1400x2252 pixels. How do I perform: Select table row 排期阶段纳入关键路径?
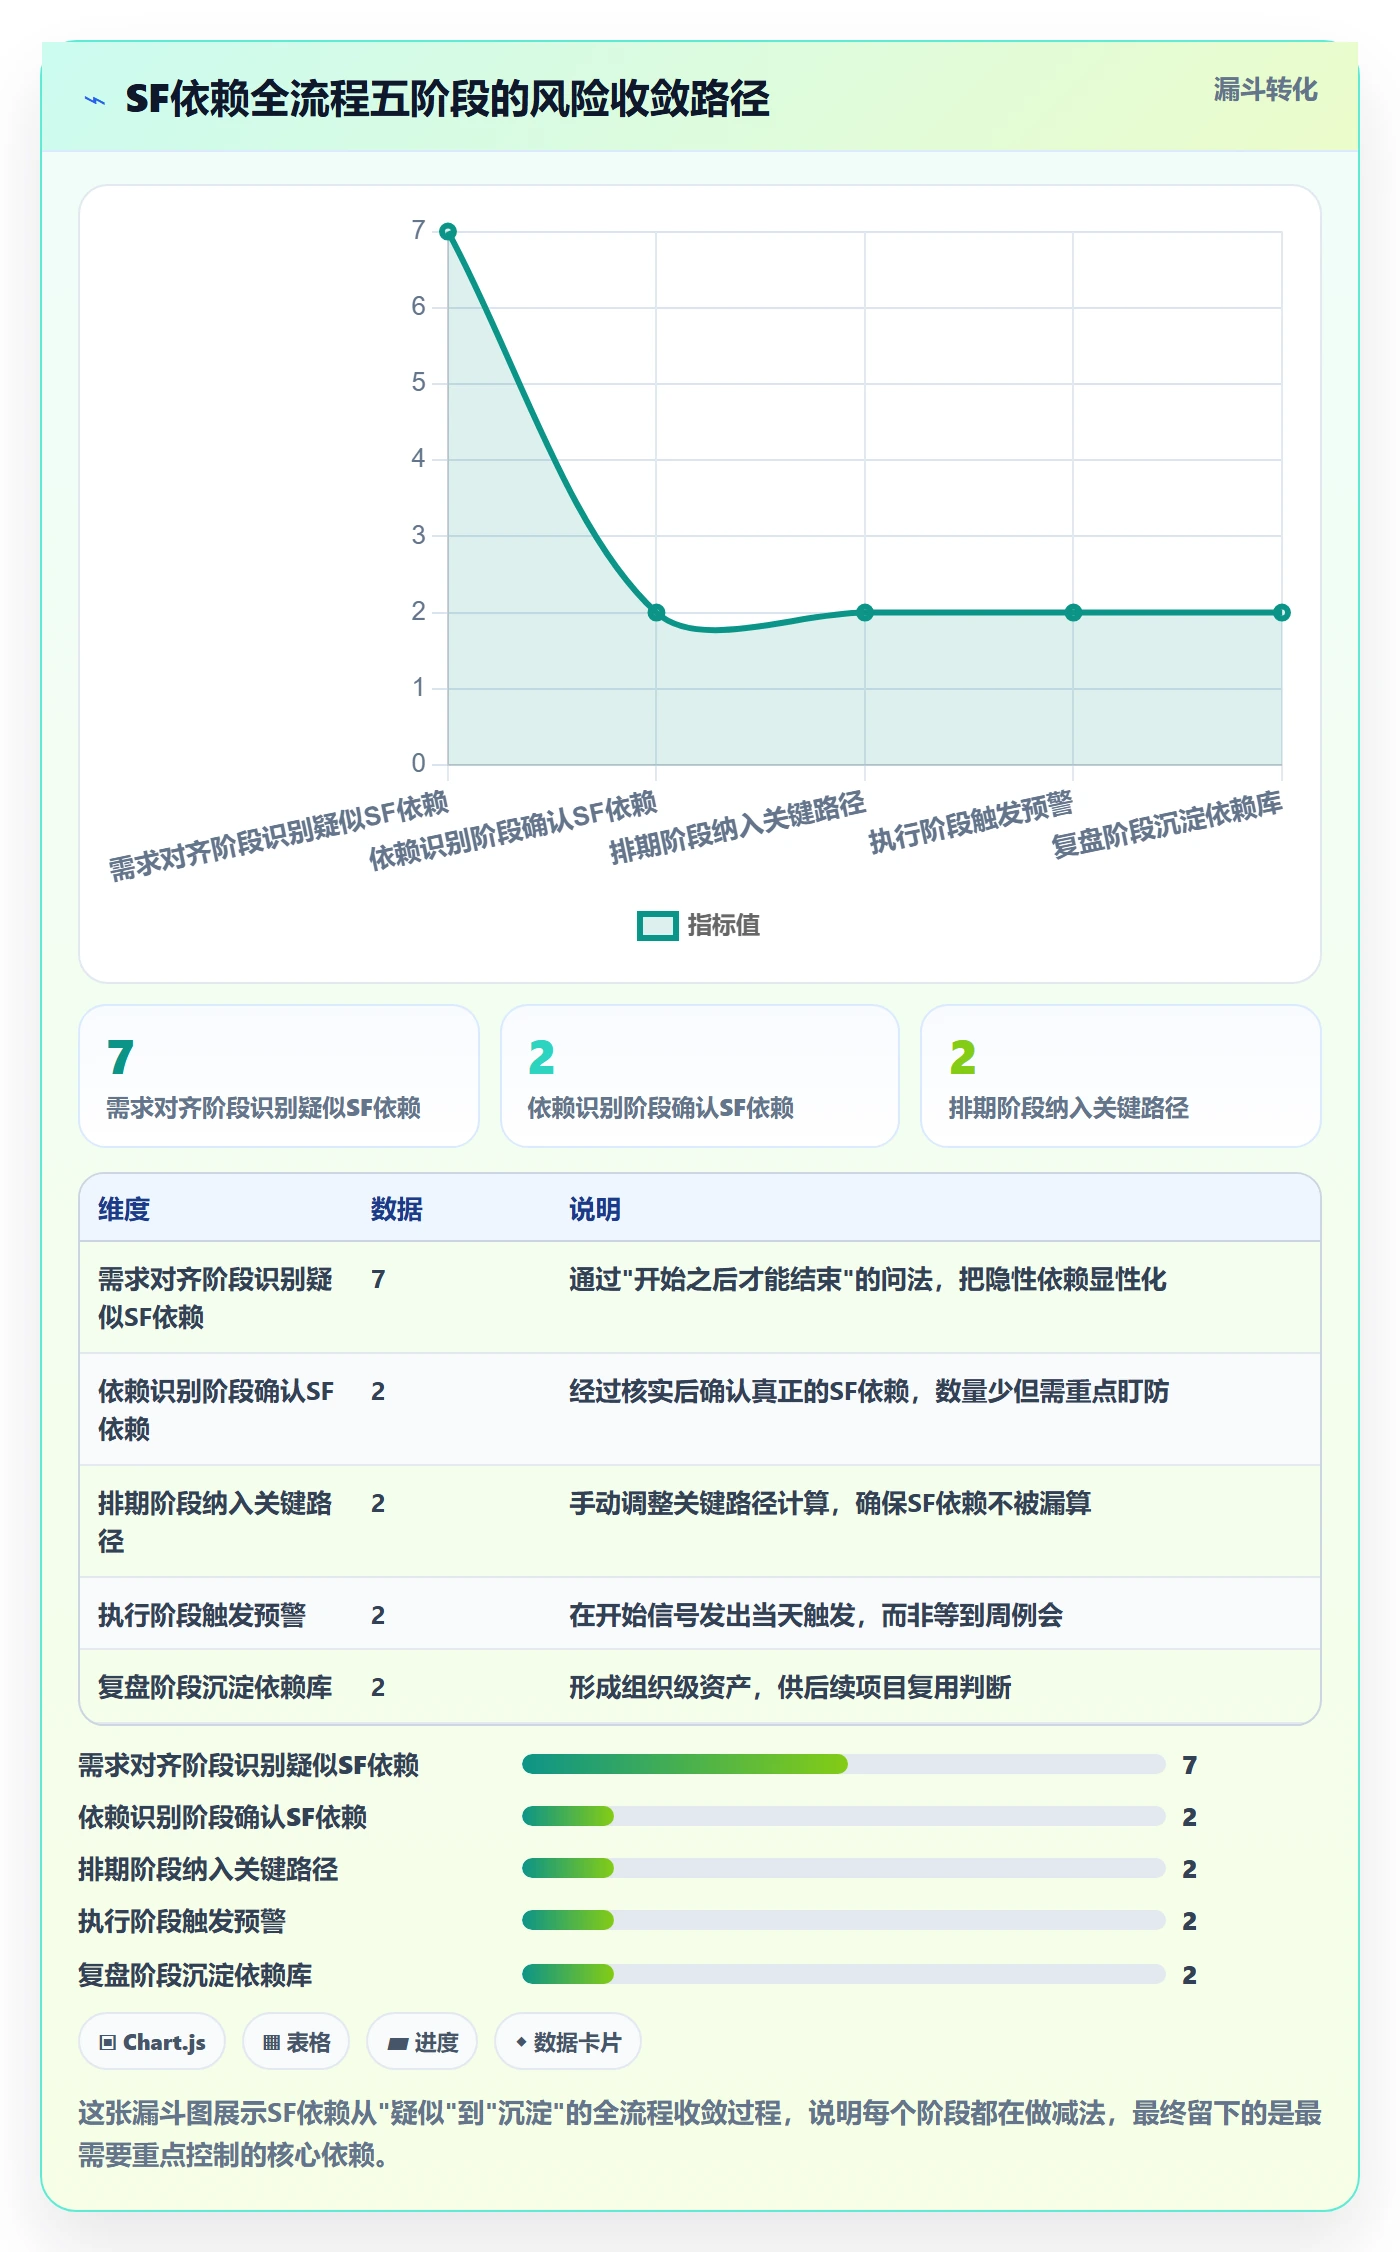700,1522
